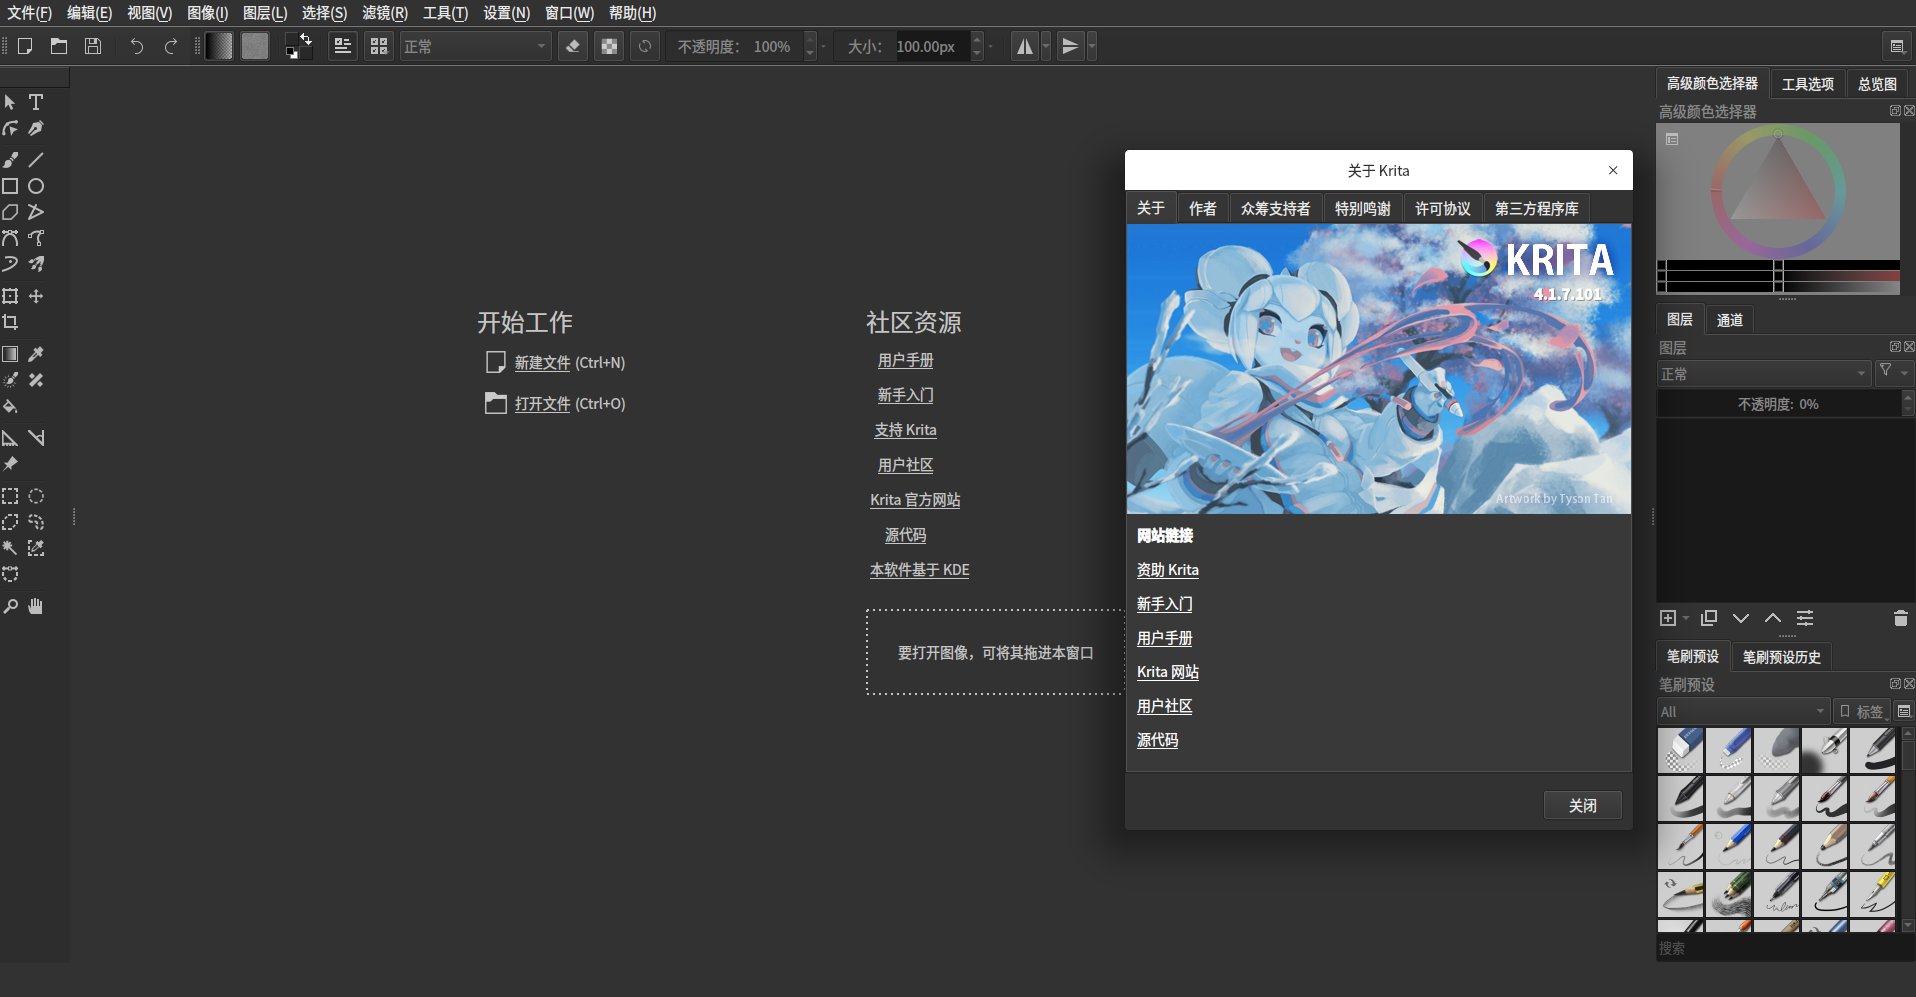Delete layer with the trash icon
The image size is (1916, 997).
coord(1900,618)
